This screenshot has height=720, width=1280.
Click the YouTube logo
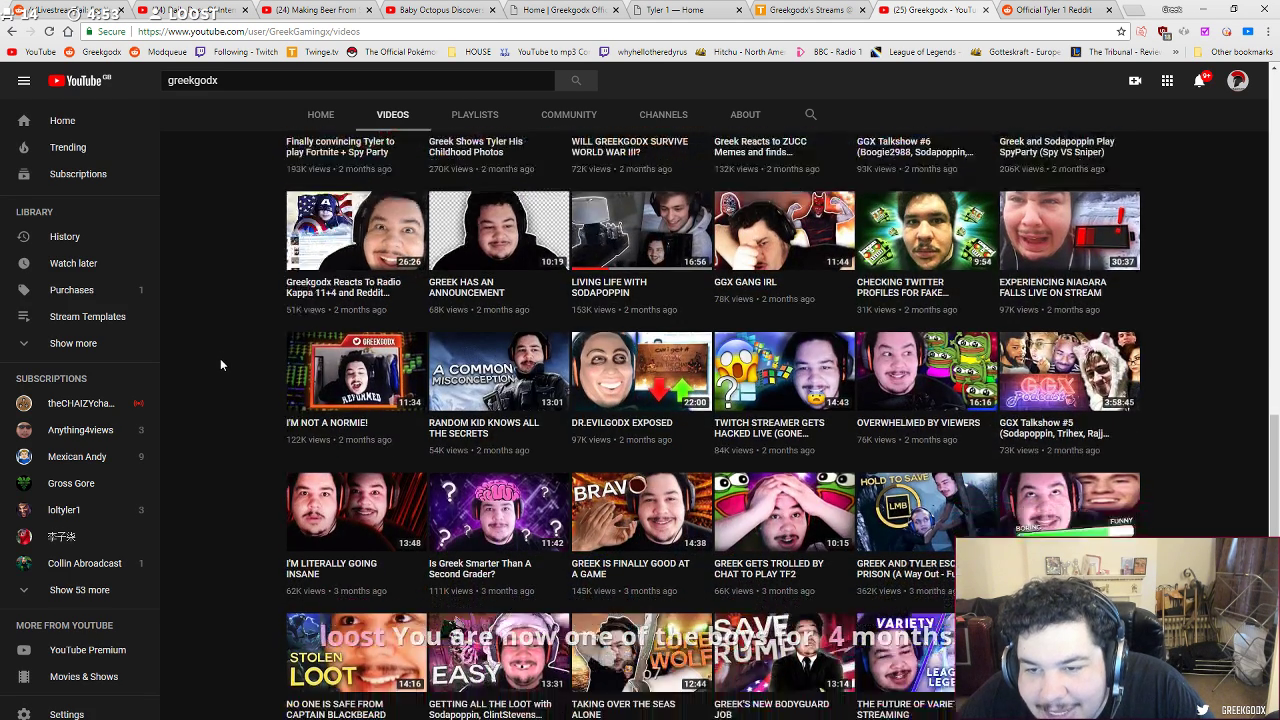click(x=80, y=81)
